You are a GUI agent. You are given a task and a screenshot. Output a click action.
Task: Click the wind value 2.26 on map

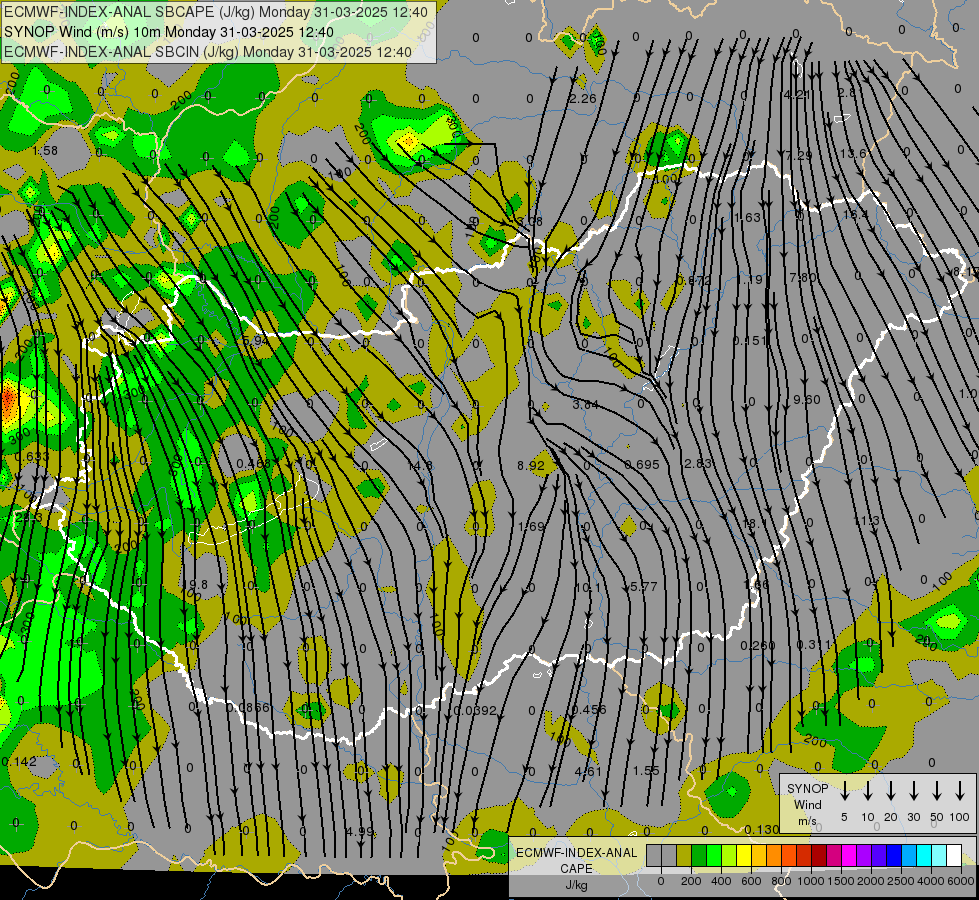coord(583,99)
